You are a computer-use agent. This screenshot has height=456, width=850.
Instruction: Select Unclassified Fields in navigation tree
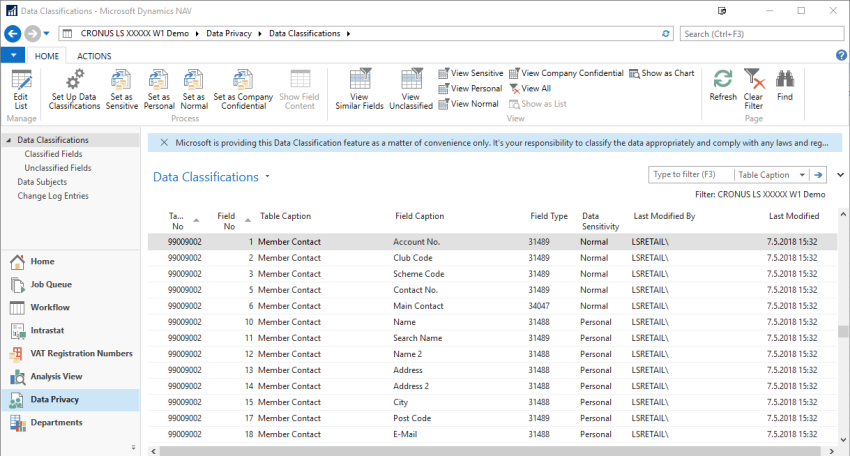[x=57, y=168]
